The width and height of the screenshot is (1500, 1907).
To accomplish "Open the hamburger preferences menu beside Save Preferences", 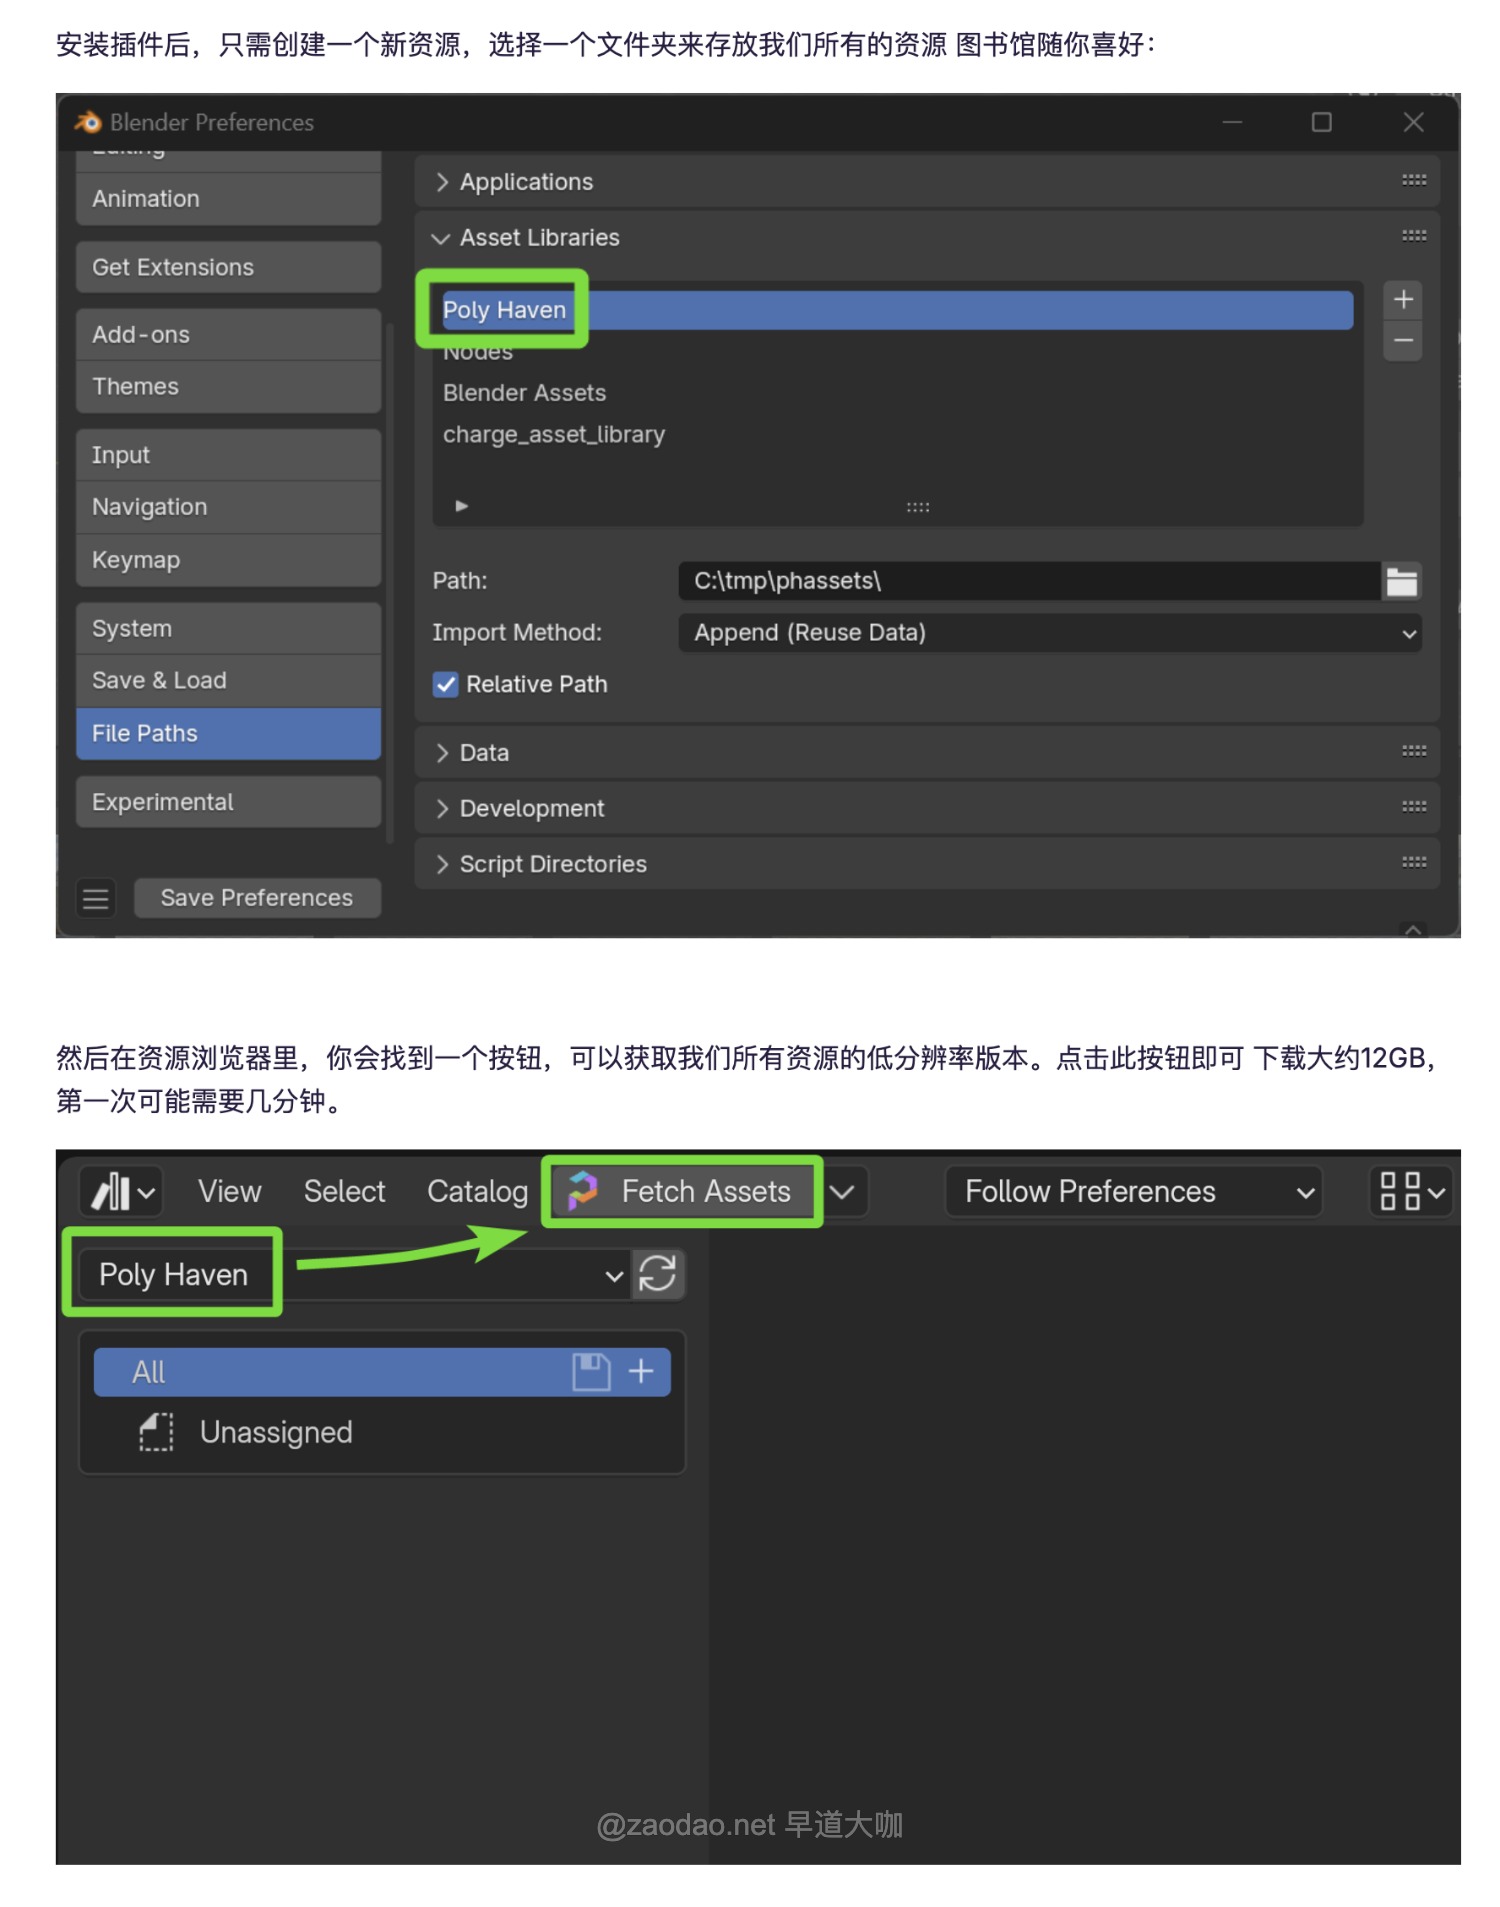I will point(96,898).
